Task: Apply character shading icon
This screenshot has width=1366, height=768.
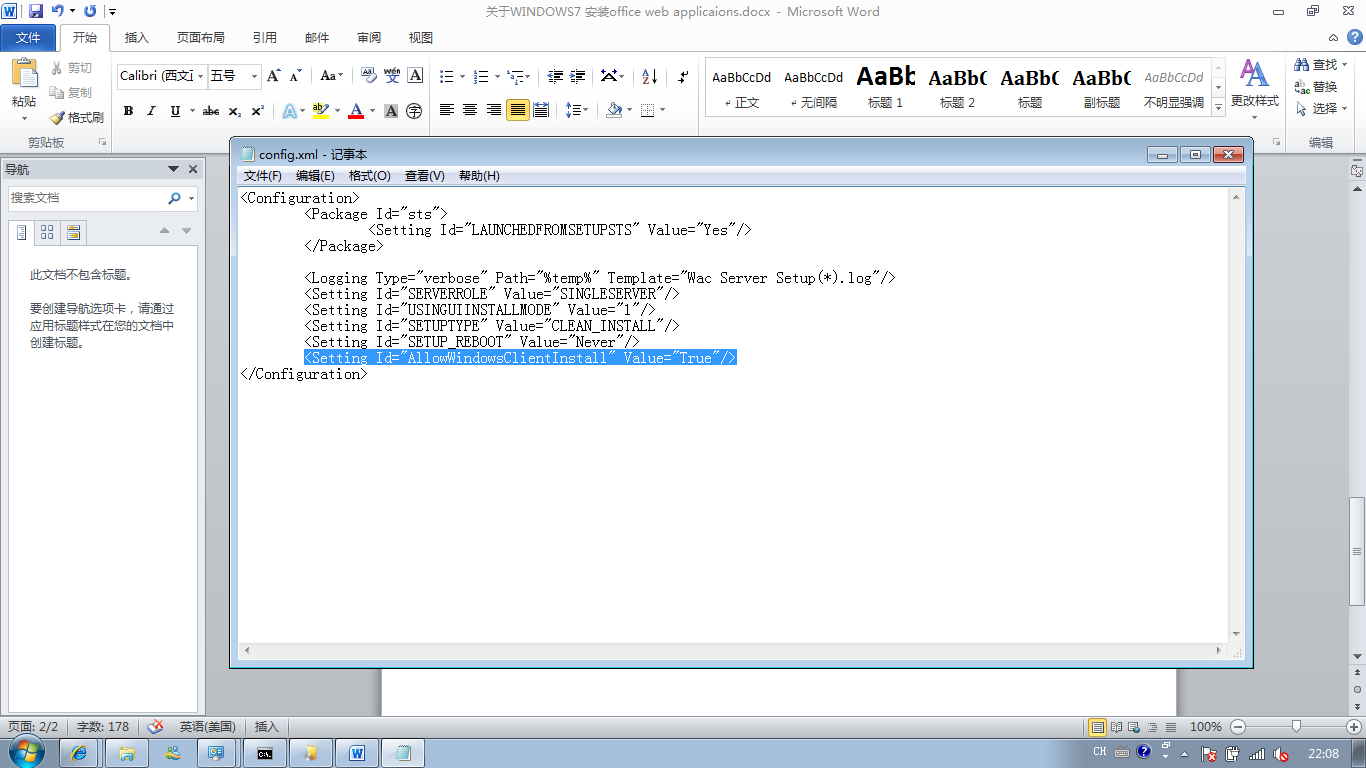Action: coord(391,111)
